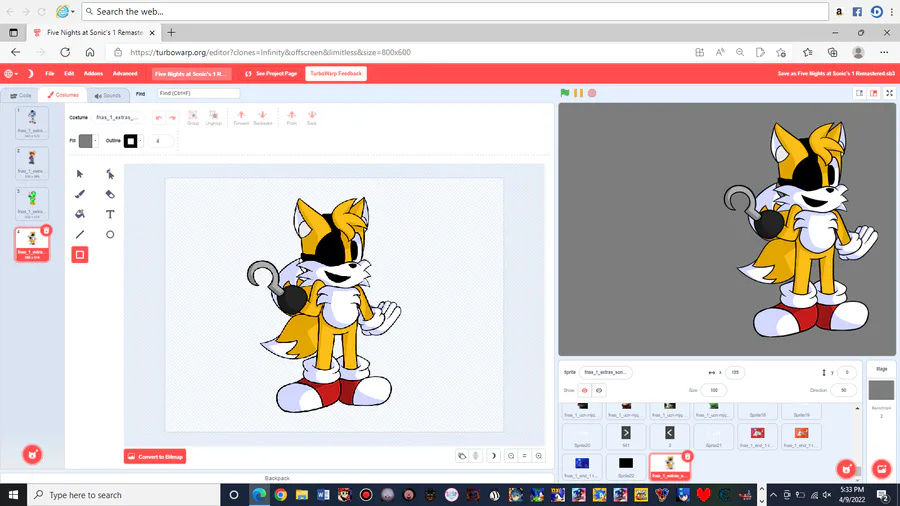Viewport: 900px width, 506px height.
Task: Click Save as Five Nights at Sonic's link
Action: coord(836,73)
